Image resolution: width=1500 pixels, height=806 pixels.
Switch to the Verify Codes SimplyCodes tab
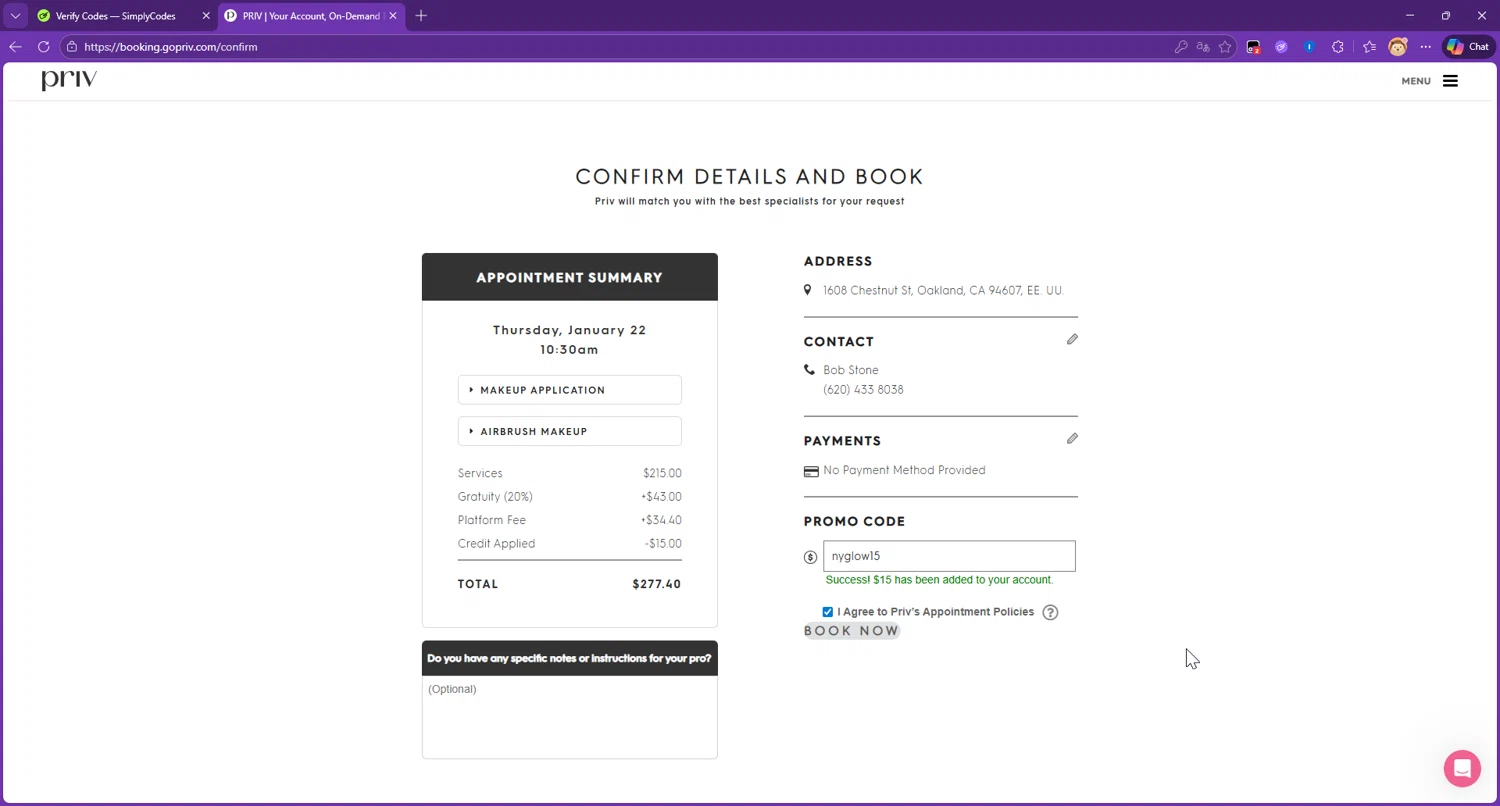pyautogui.click(x=115, y=16)
